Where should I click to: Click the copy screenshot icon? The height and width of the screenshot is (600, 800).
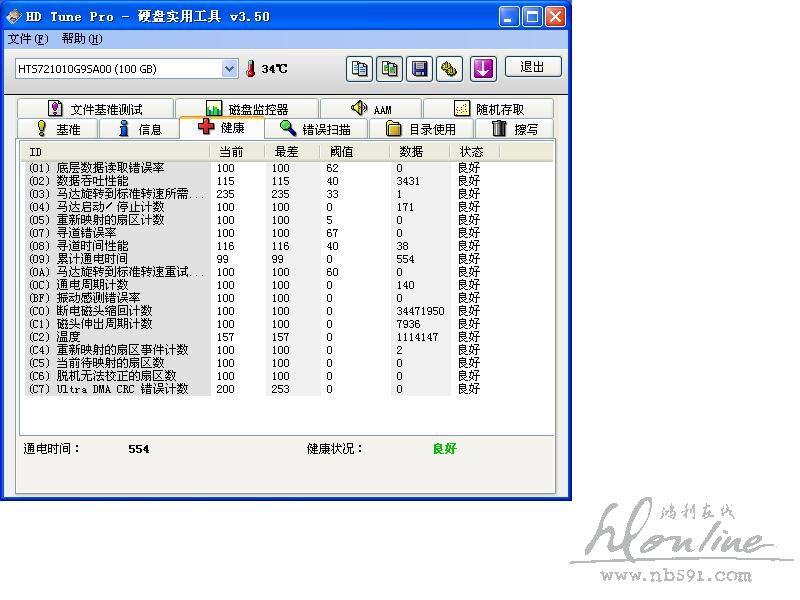click(x=389, y=69)
